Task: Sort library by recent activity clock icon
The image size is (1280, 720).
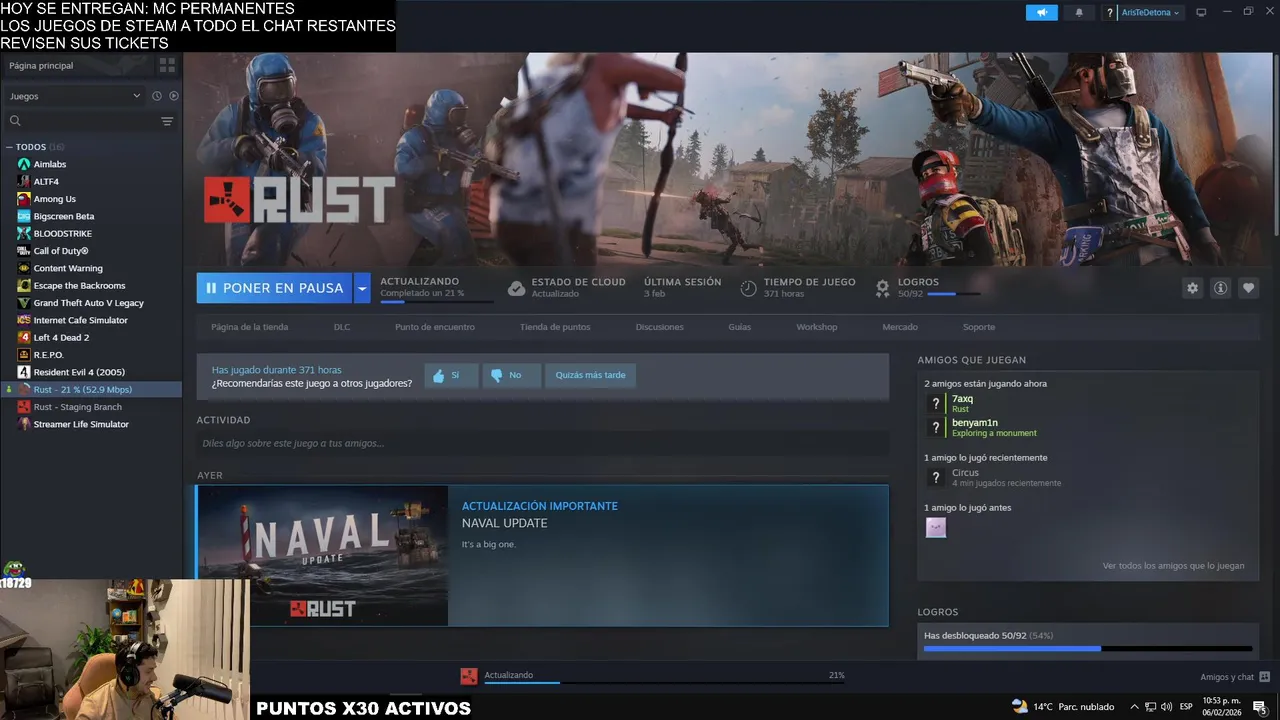Action: 157,96
